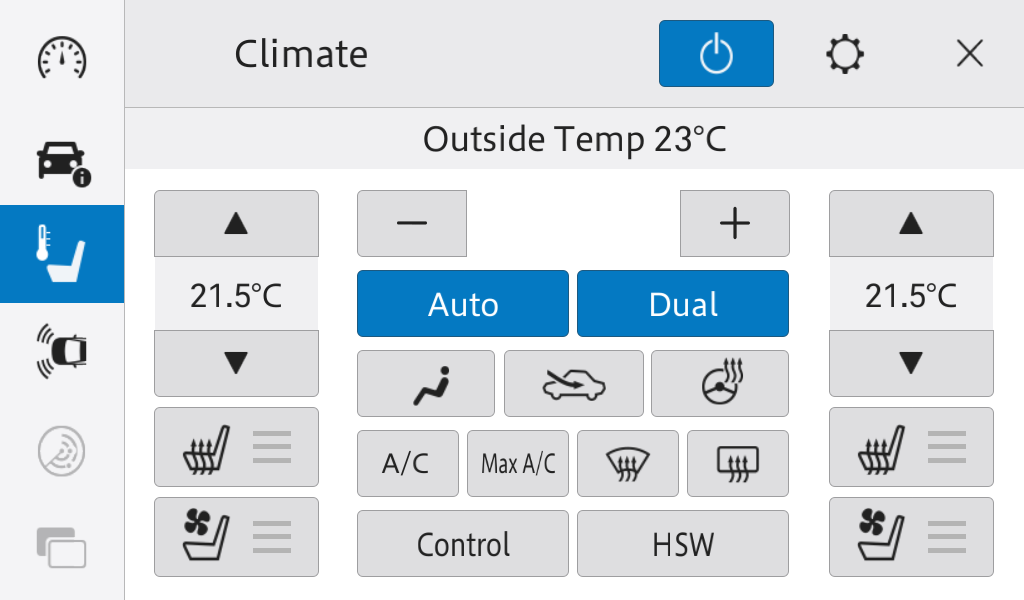Toggle Dual zone mode
Image resolution: width=1024 pixels, height=600 pixels.
(x=683, y=304)
